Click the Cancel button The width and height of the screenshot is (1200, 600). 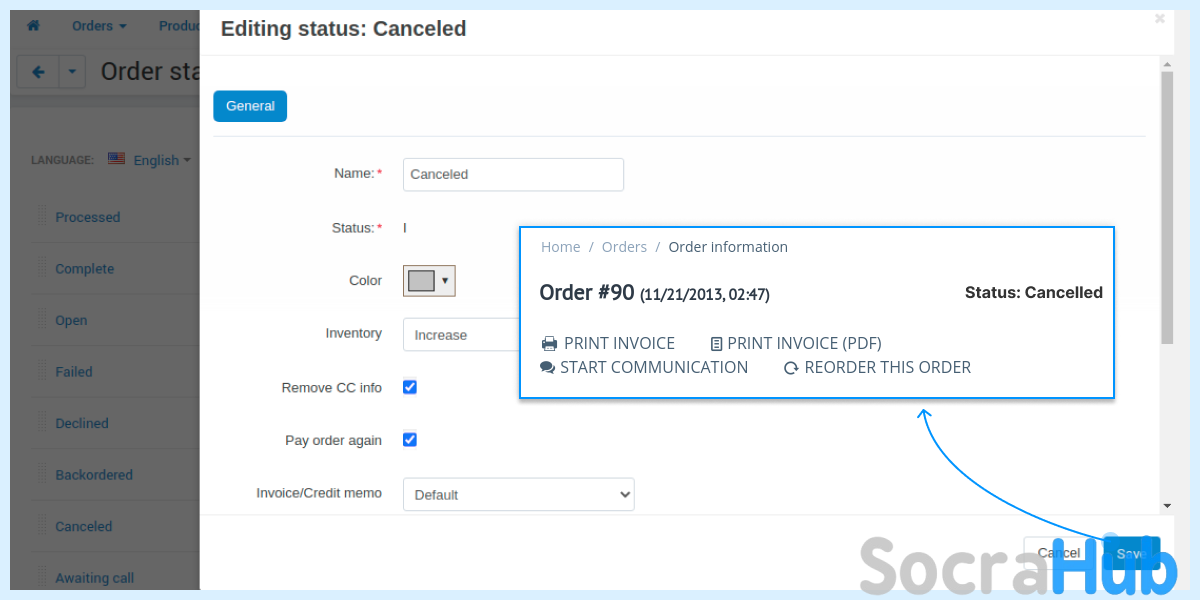[x=1058, y=553]
